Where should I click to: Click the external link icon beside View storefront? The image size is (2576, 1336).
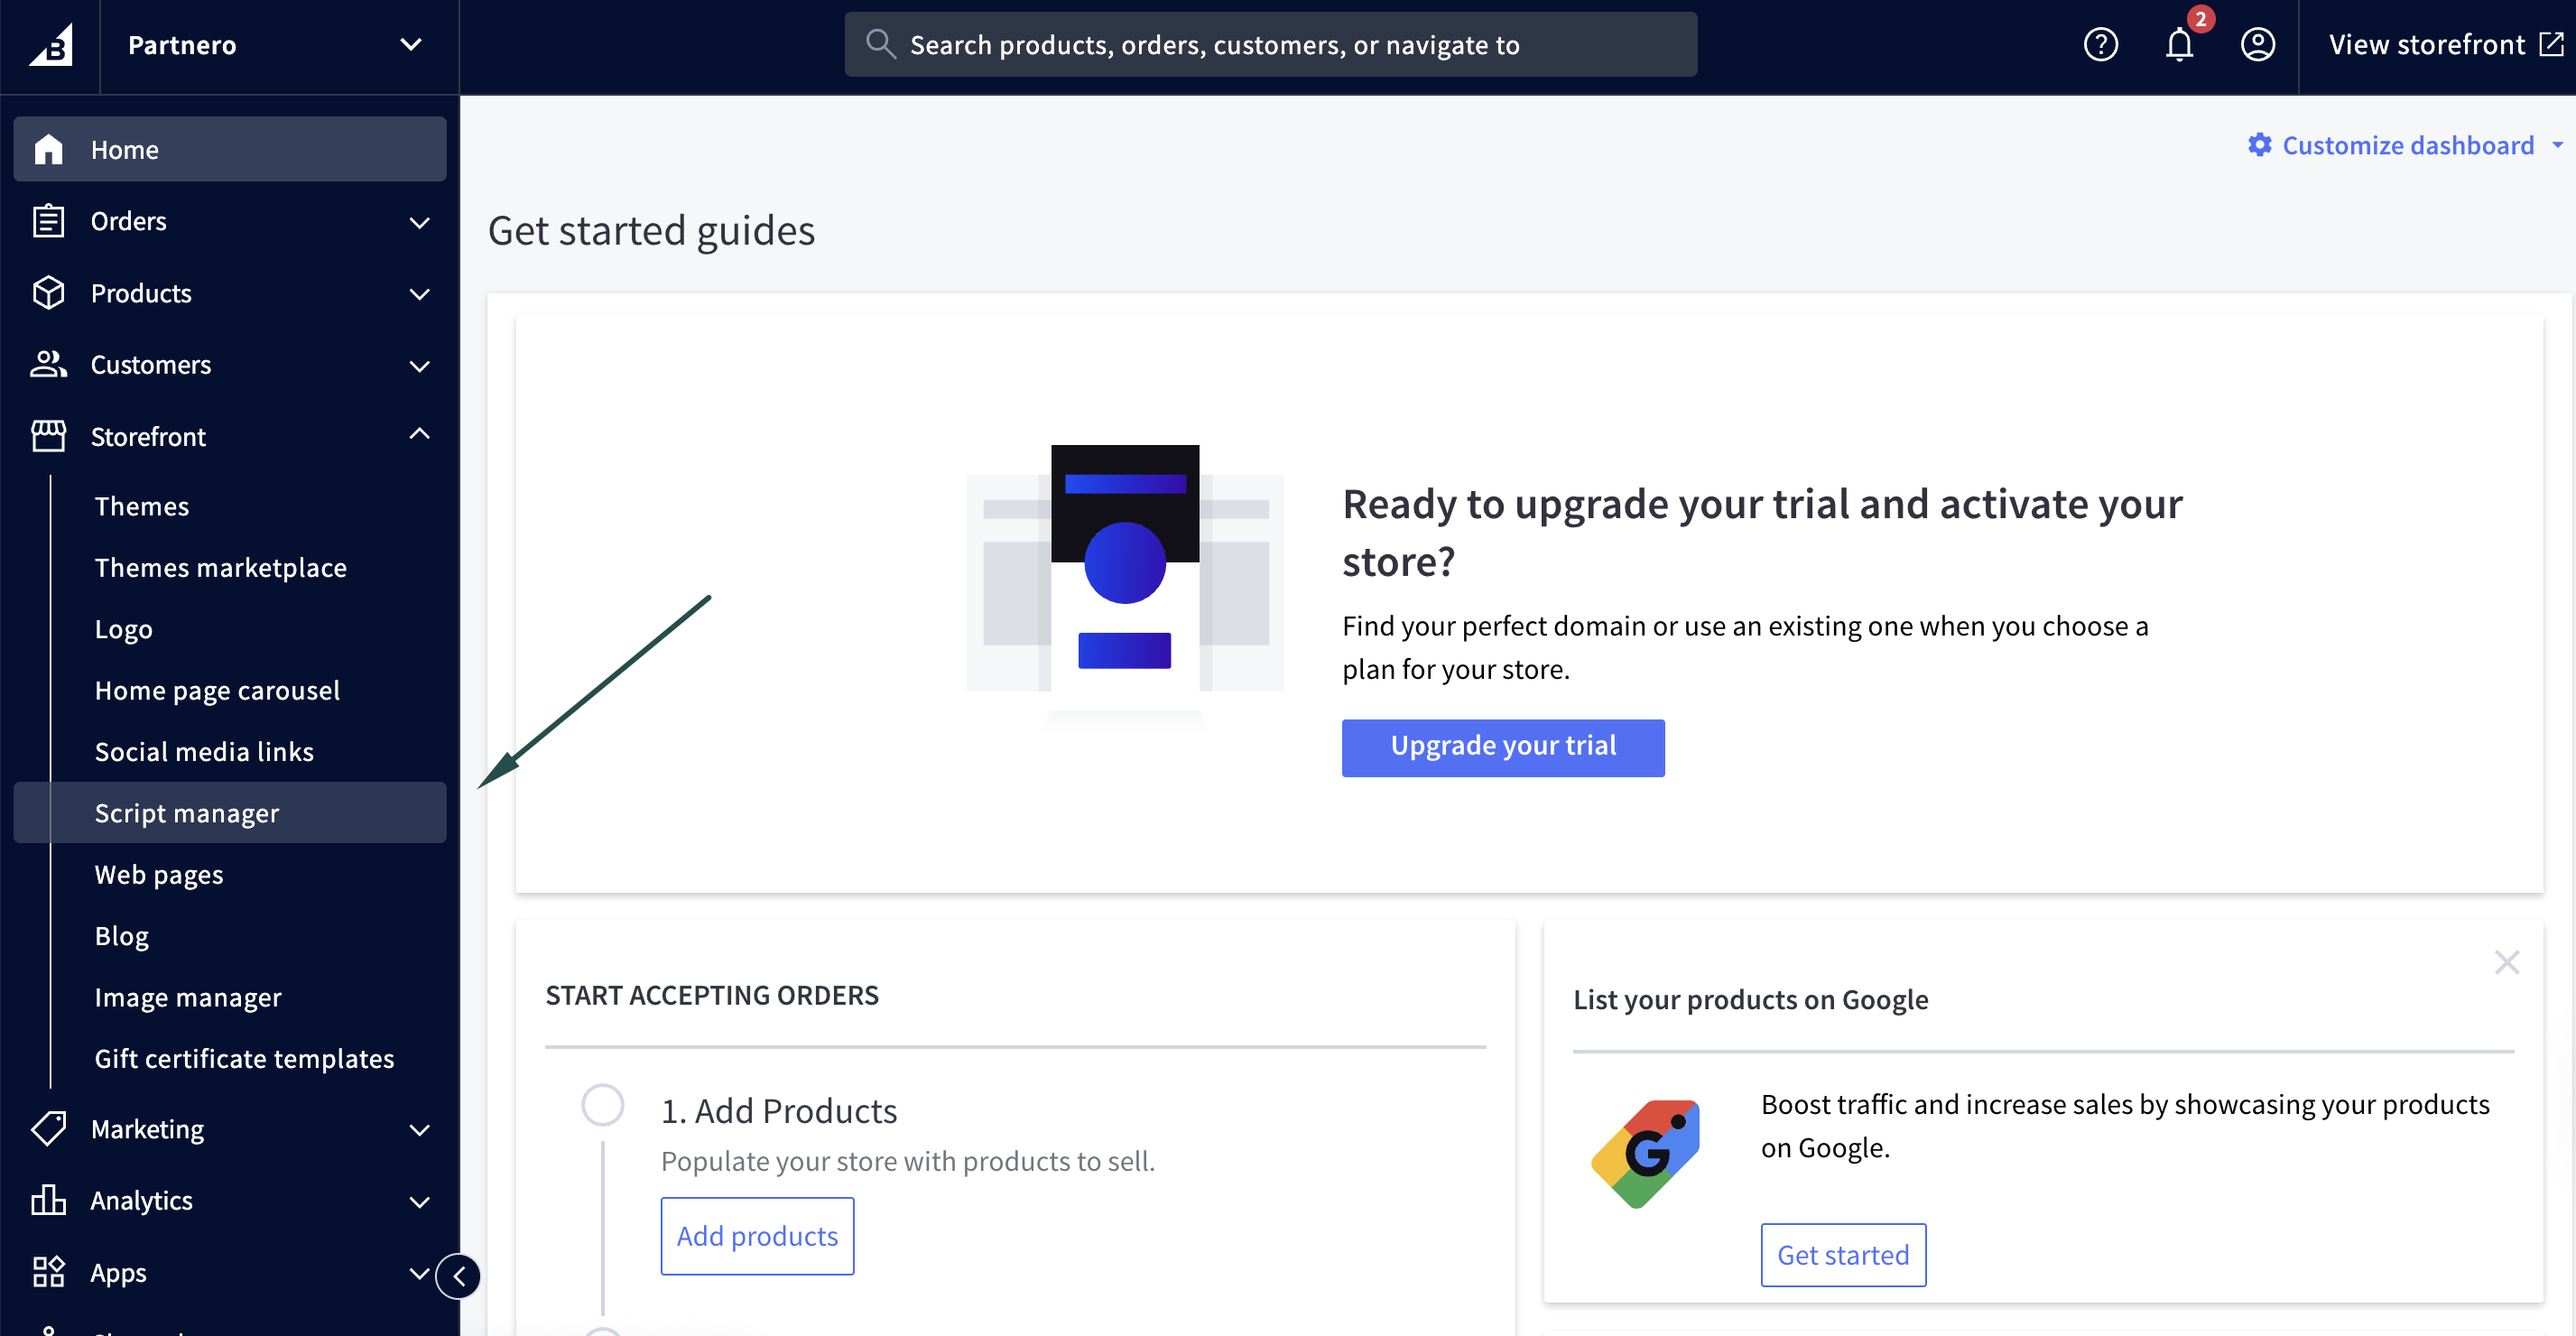2552,44
